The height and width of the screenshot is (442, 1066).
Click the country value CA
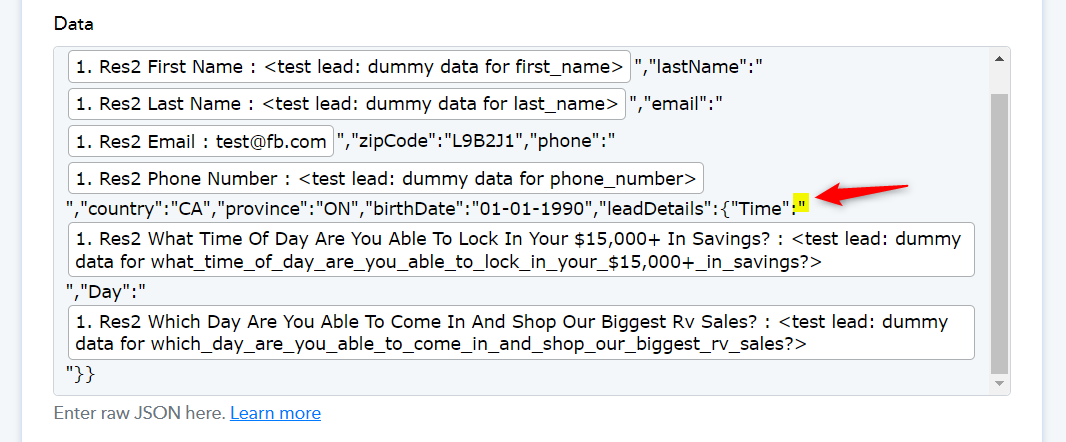(x=193, y=208)
